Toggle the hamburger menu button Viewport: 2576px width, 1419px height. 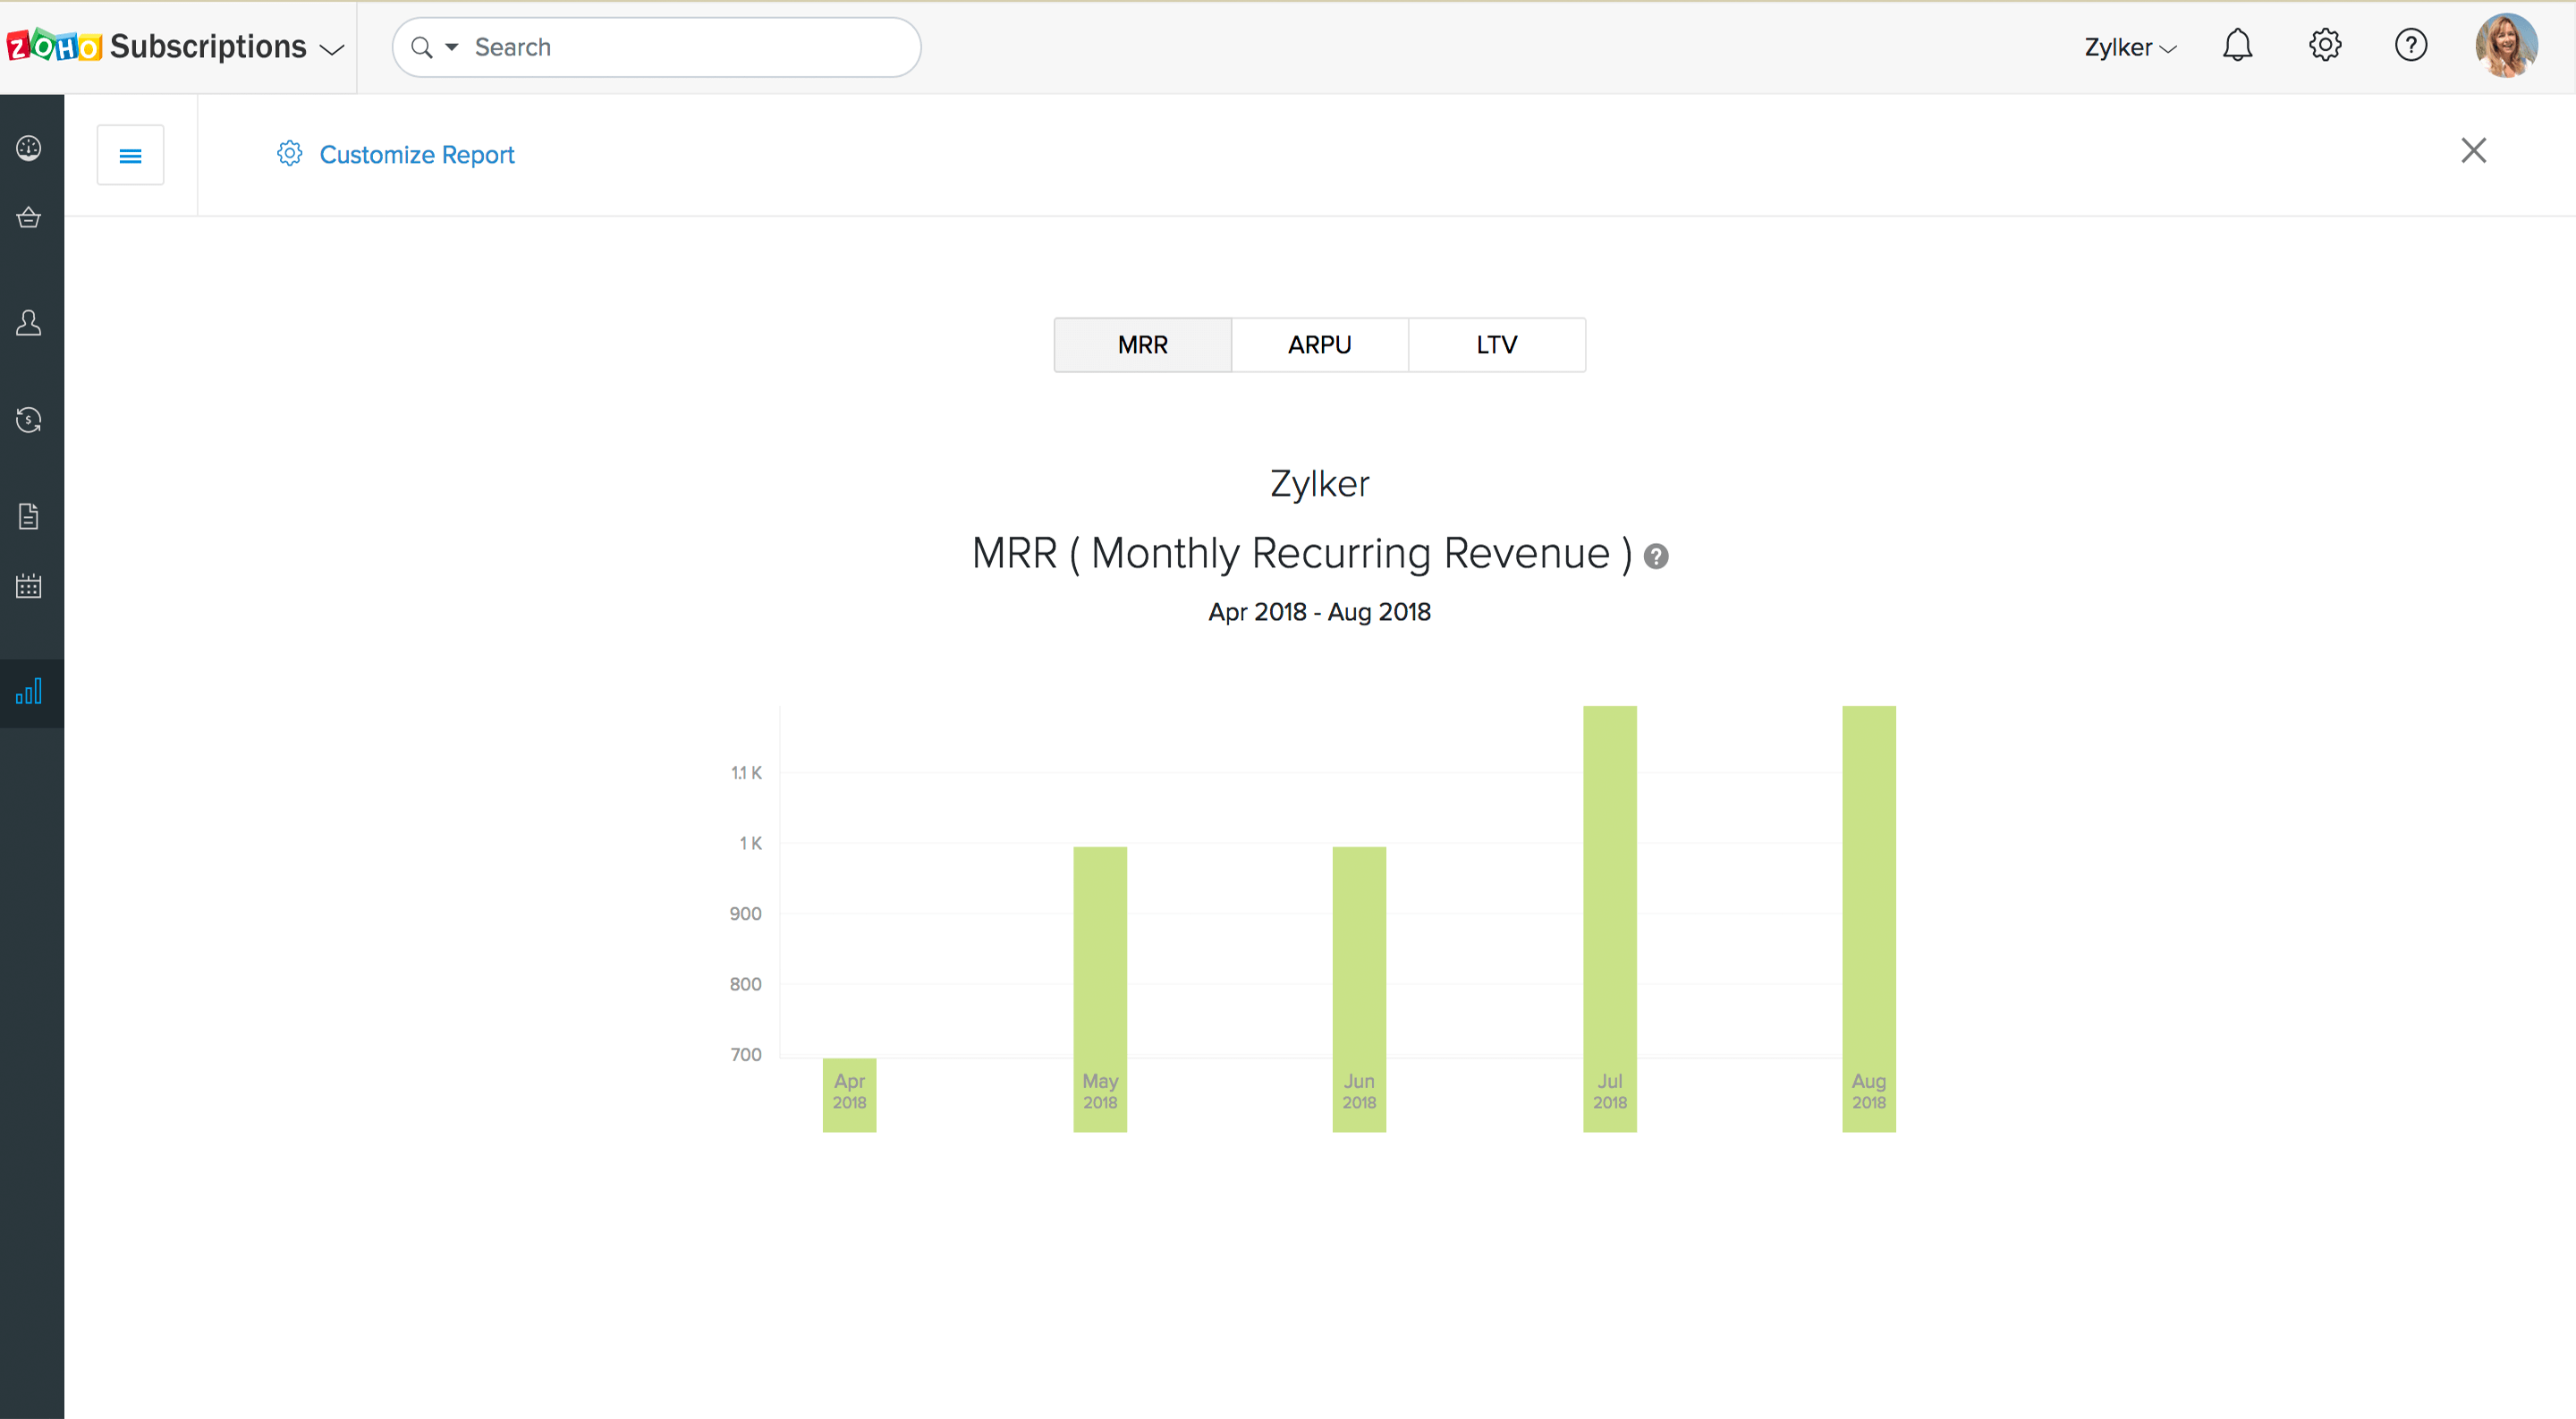point(130,155)
